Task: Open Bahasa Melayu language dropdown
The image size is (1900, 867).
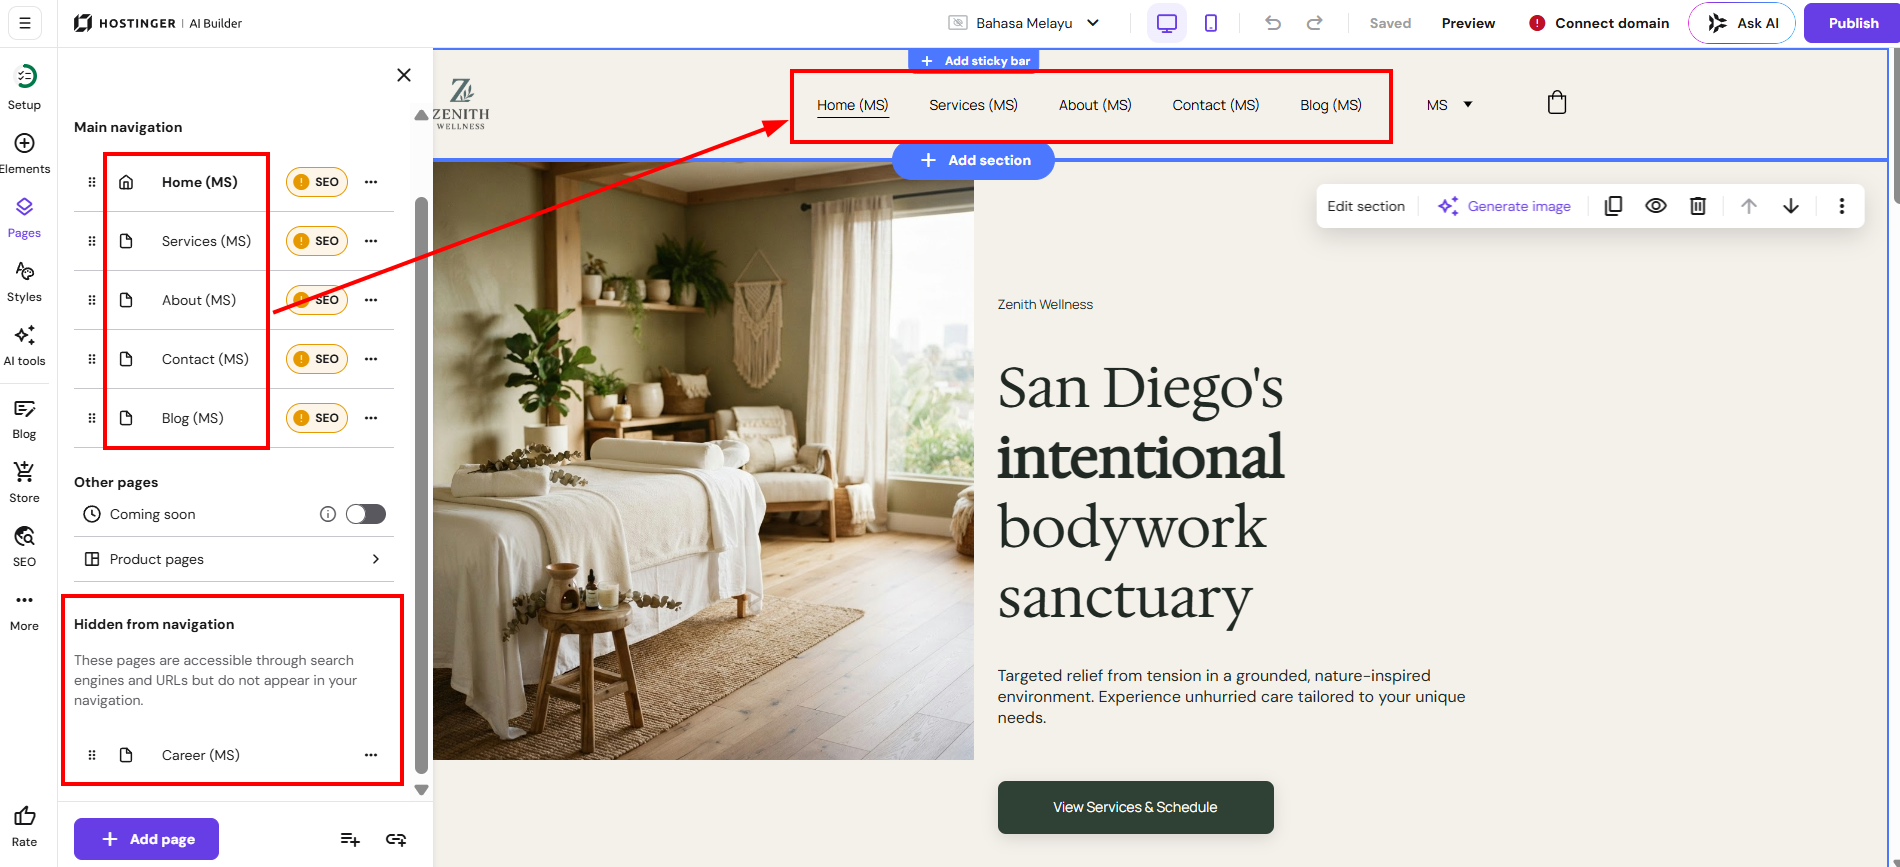Action: (1025, 23)
